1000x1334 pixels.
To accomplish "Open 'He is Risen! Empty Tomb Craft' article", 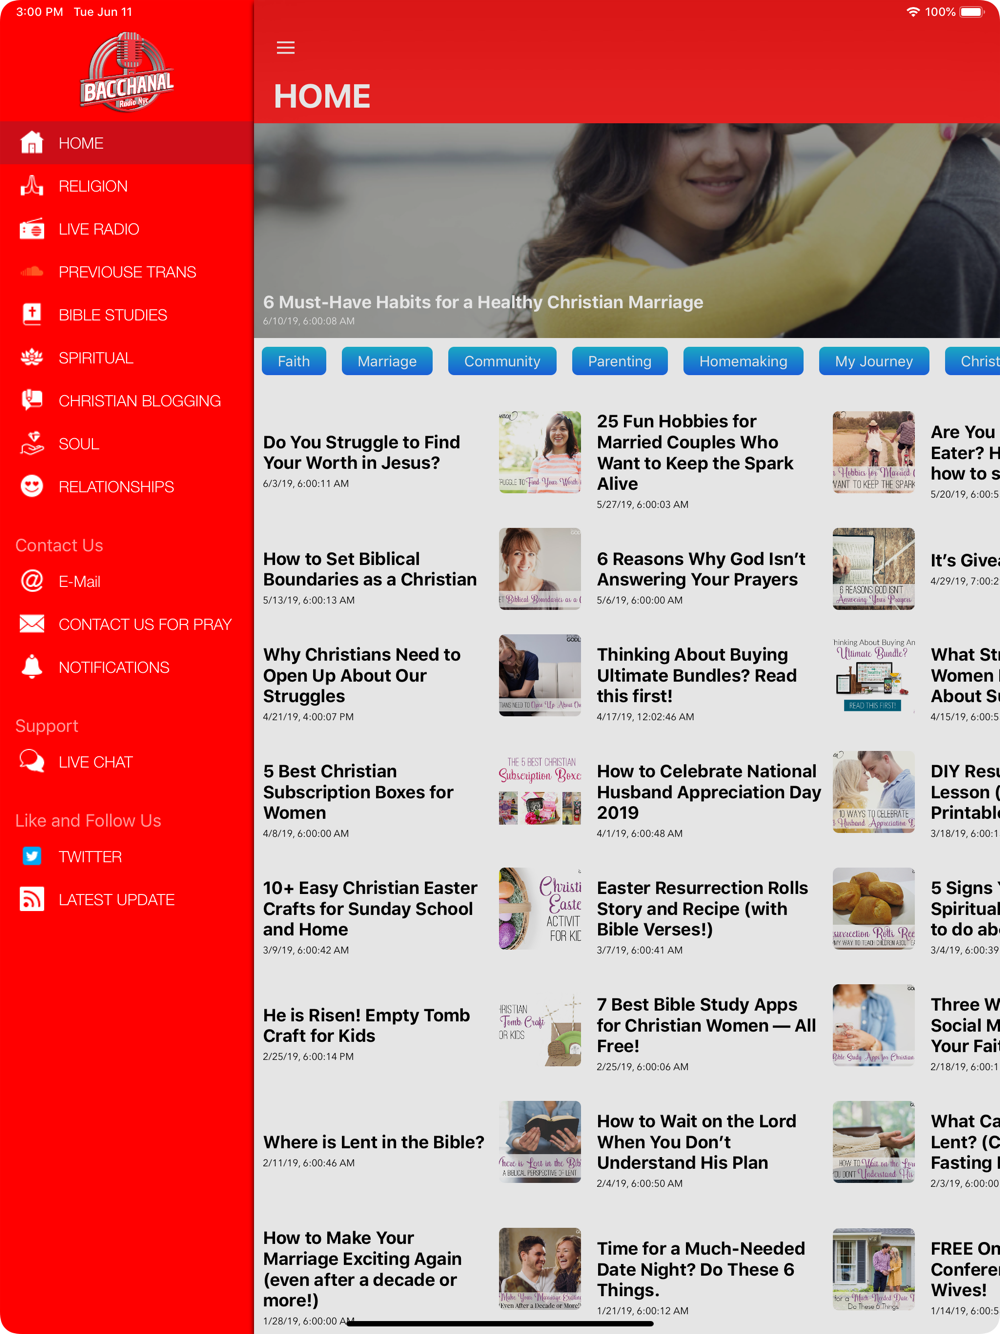I will 366,1026.
